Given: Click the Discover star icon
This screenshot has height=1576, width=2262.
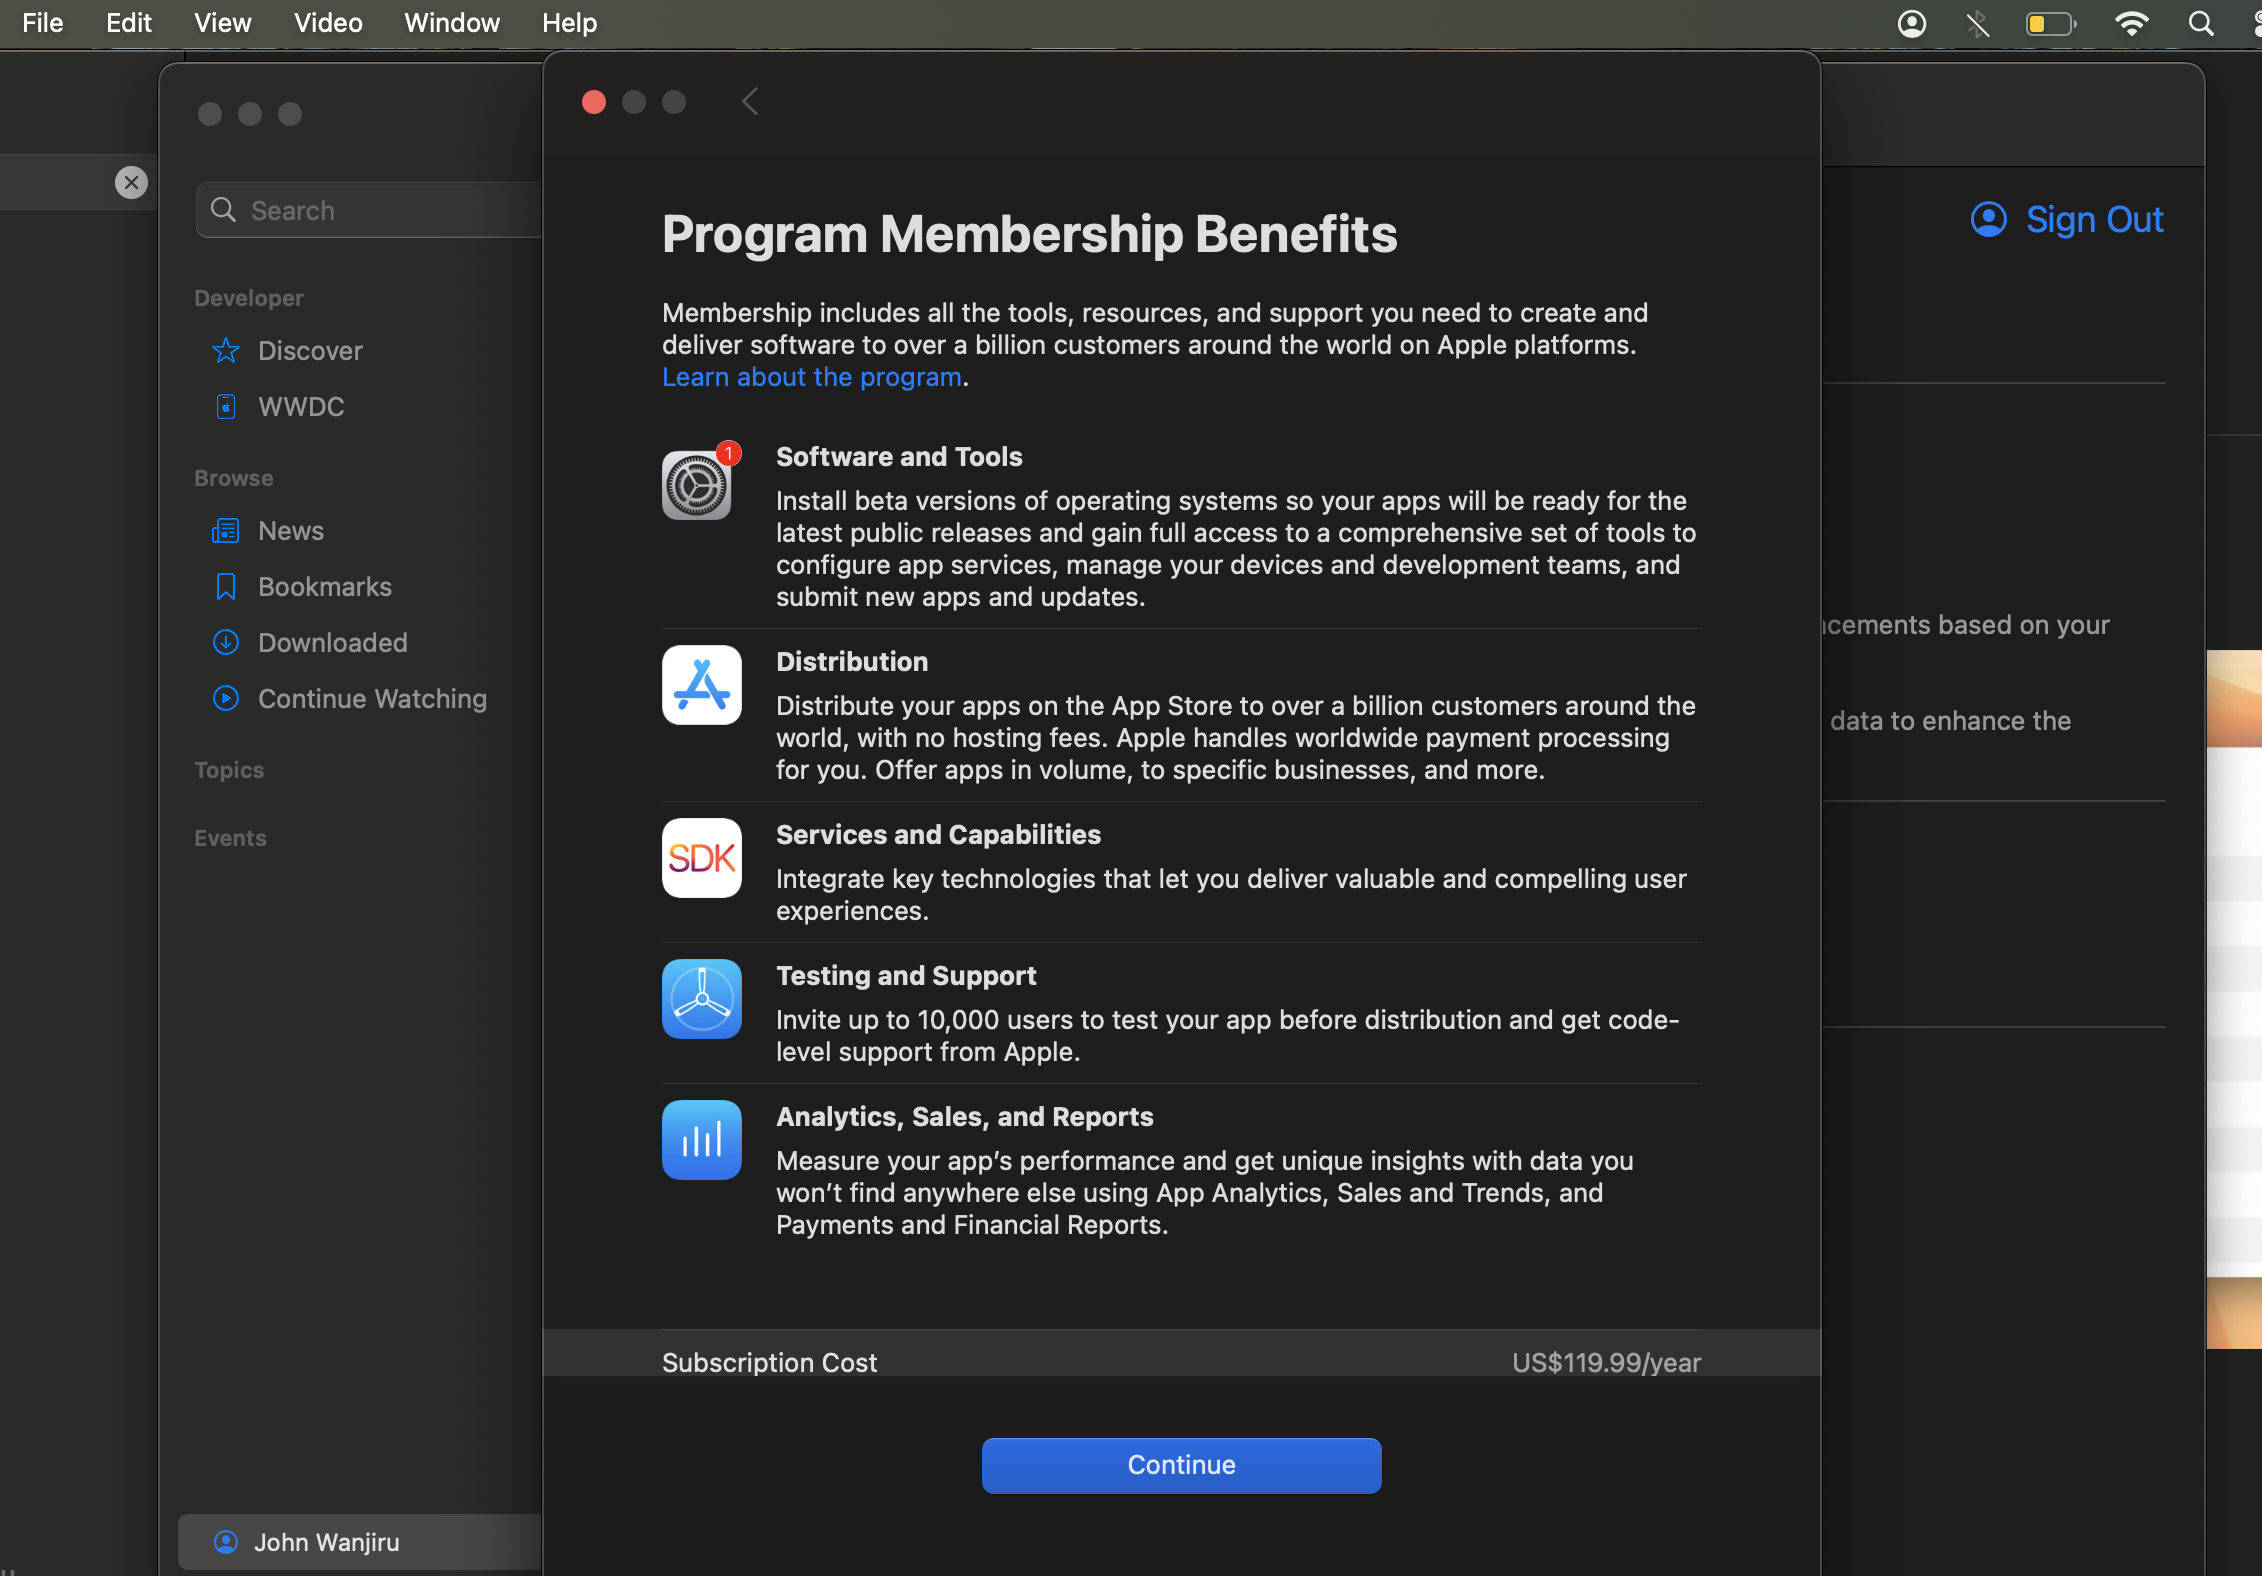Looking at the screenshot, I should [226, 350].
